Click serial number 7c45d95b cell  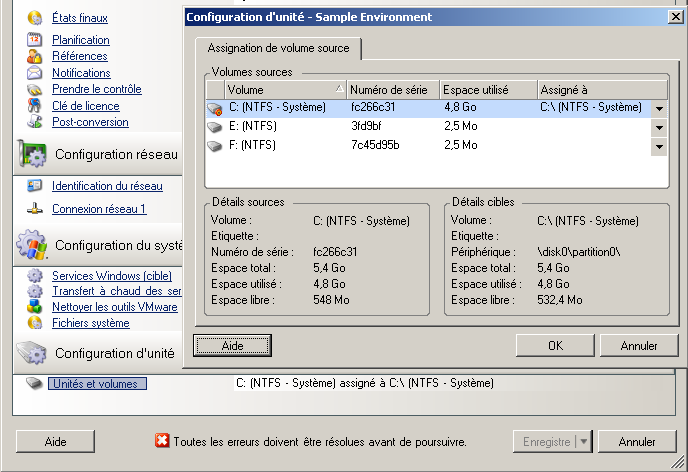(375, 145)
